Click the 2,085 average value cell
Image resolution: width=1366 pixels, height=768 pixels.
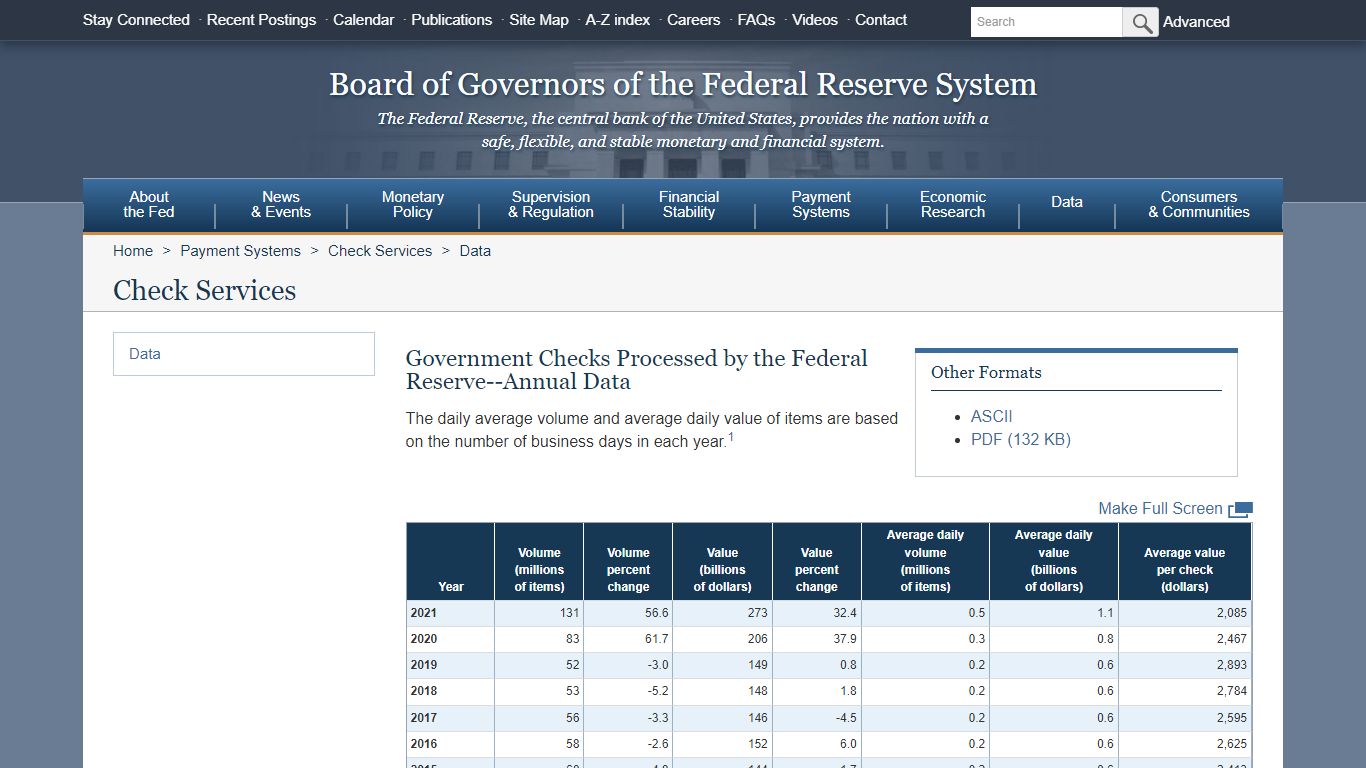pos(1185,613)
